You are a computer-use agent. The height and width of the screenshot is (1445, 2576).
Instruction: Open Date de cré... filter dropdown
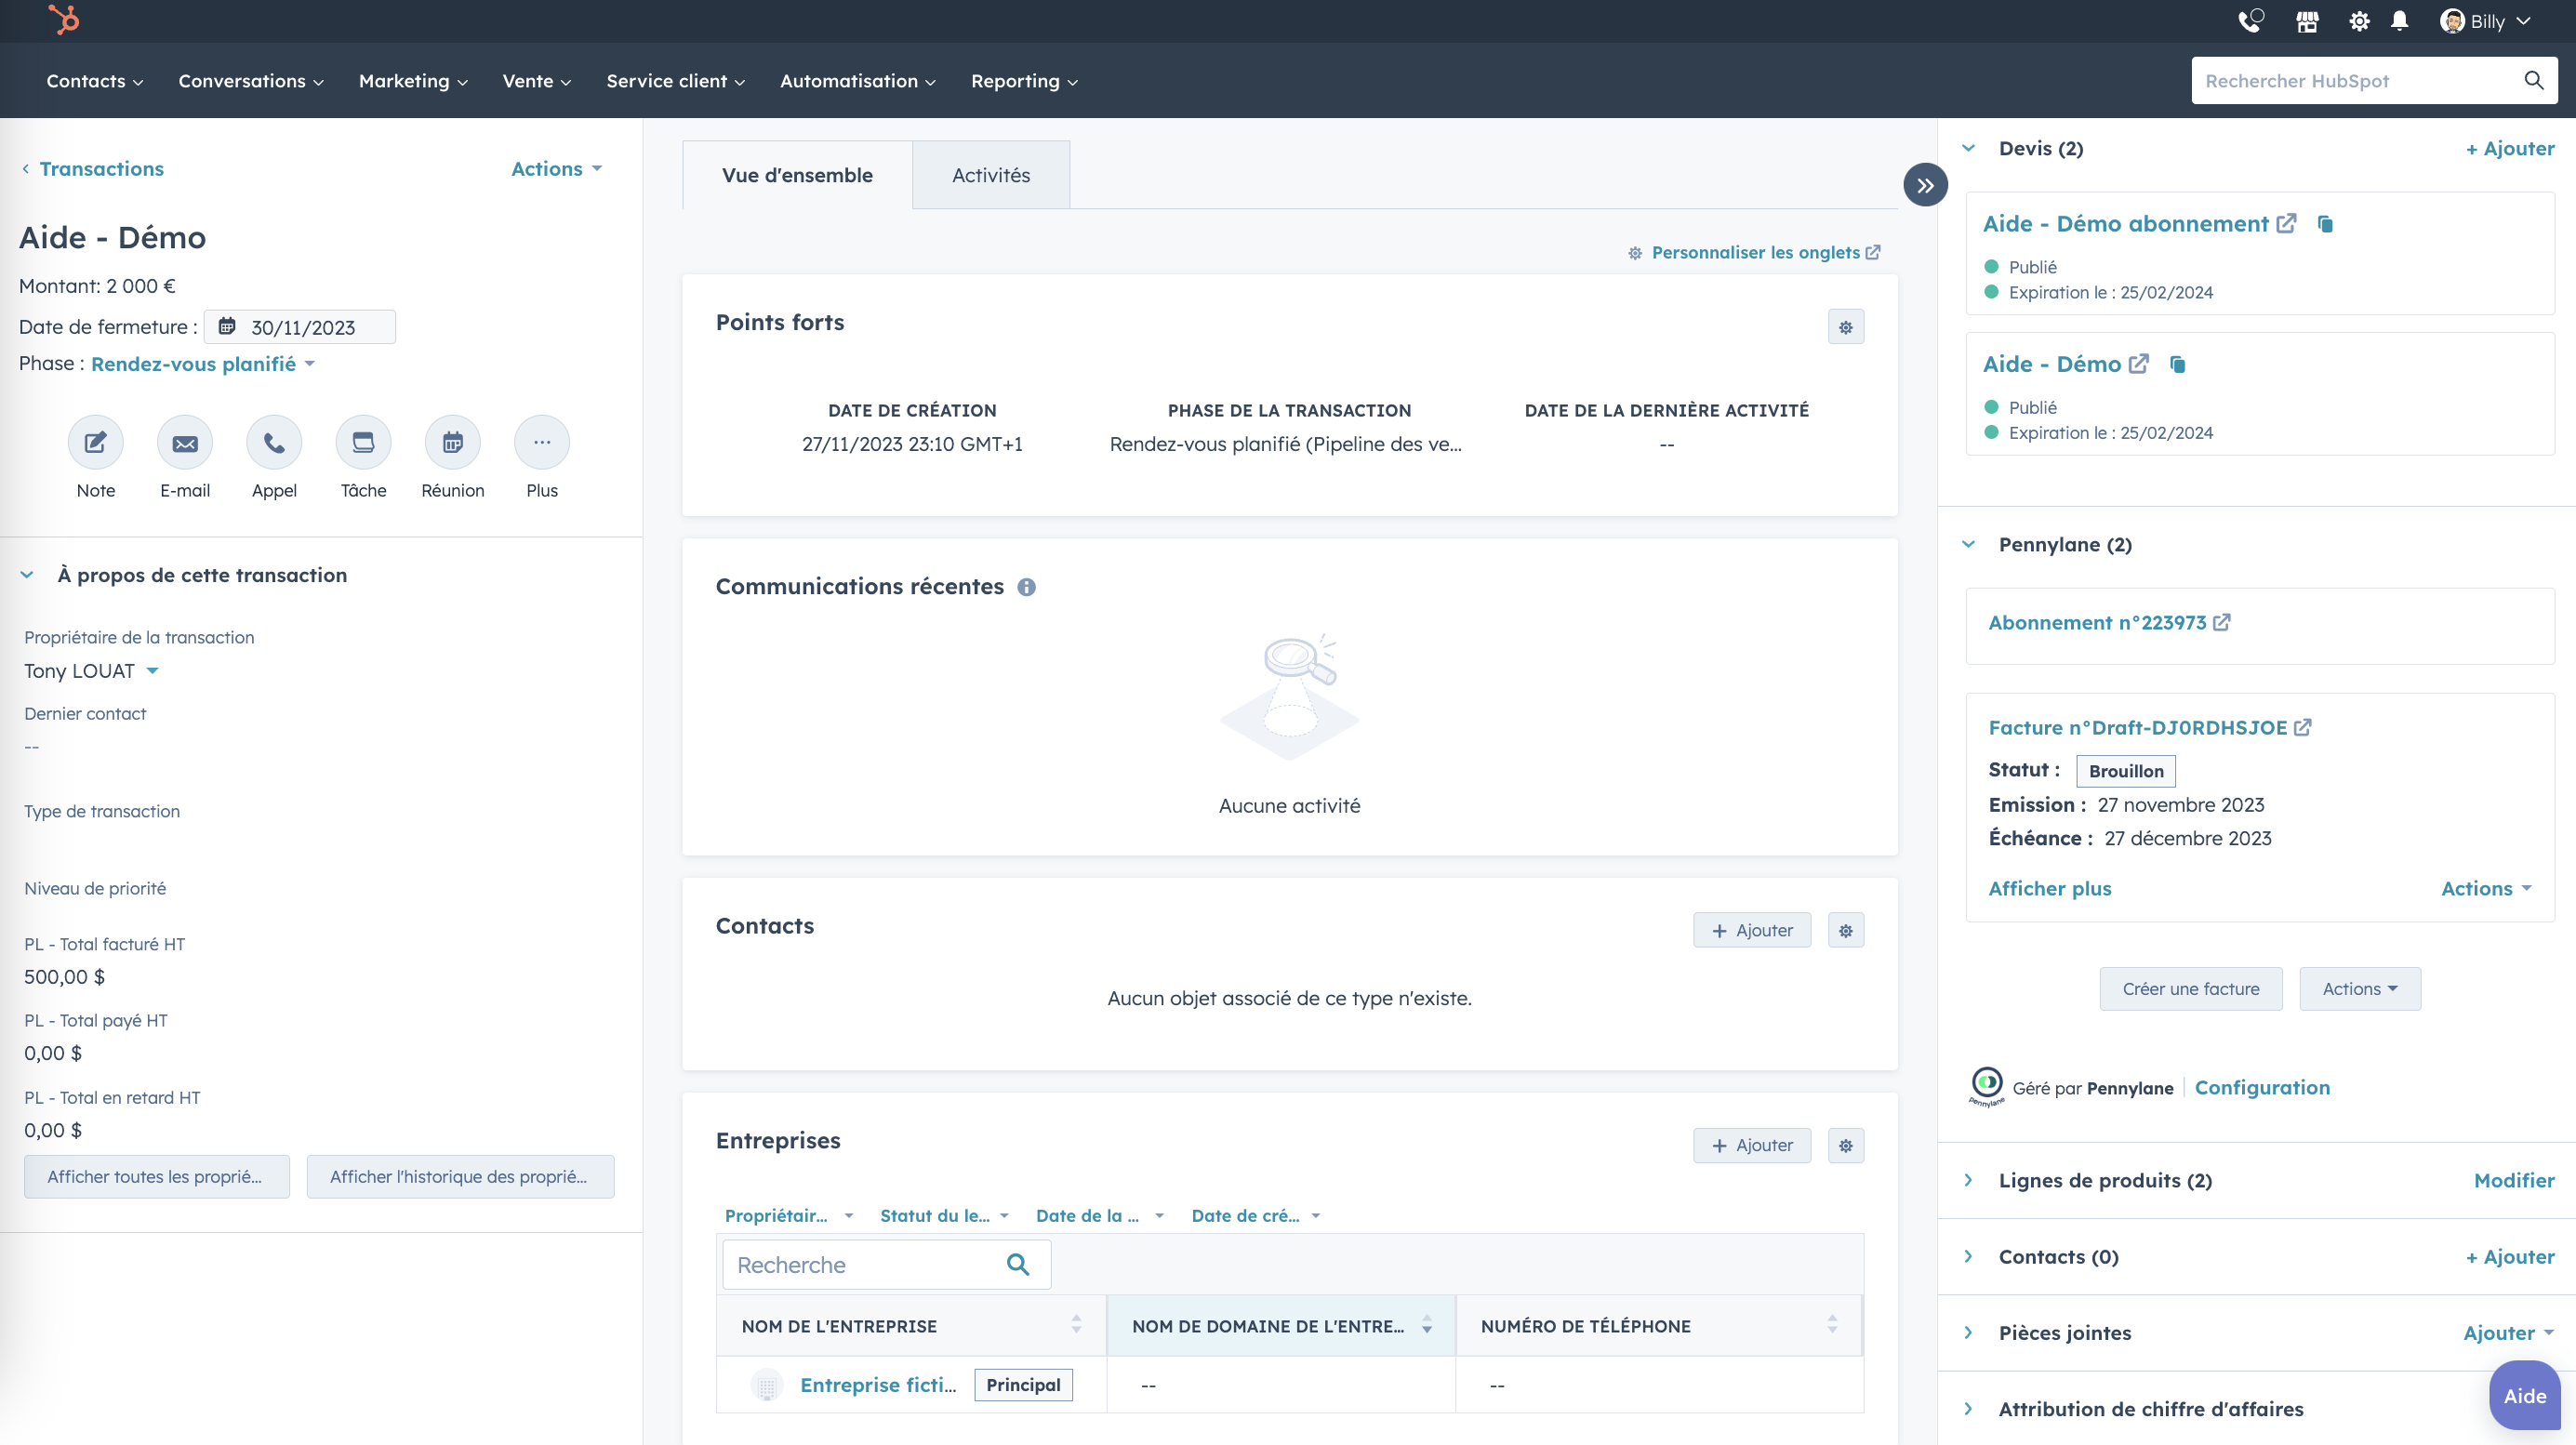[1257, 1215]
